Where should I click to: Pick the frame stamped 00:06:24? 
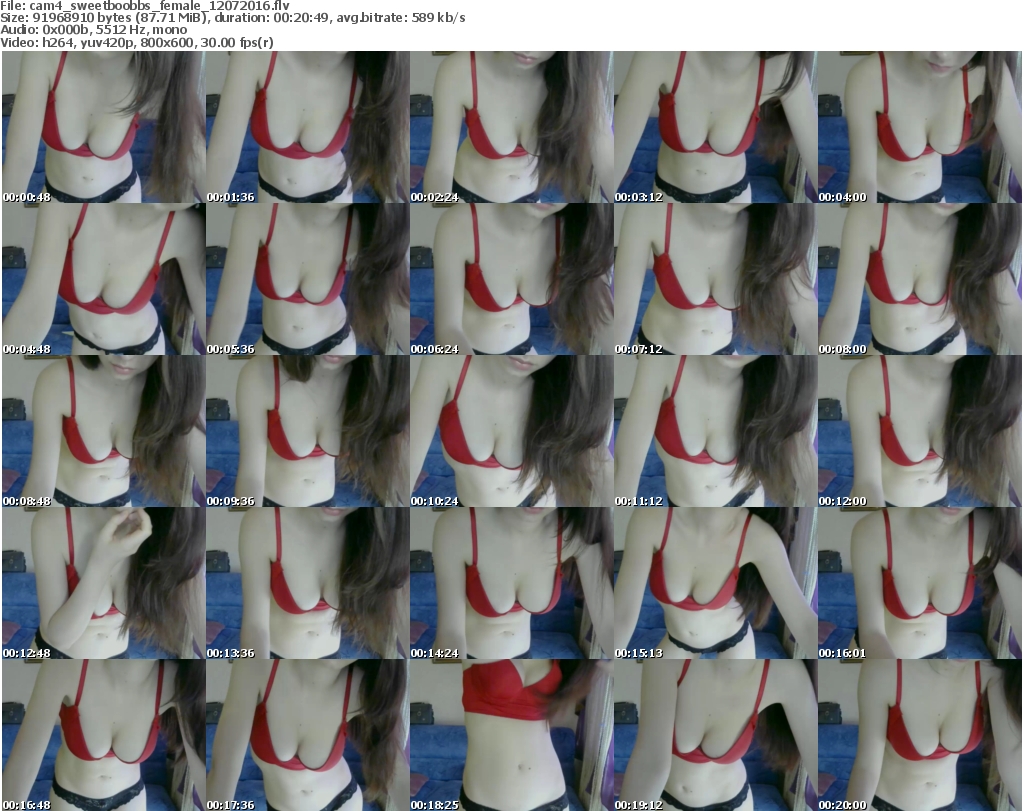click(x=512, y=279)
